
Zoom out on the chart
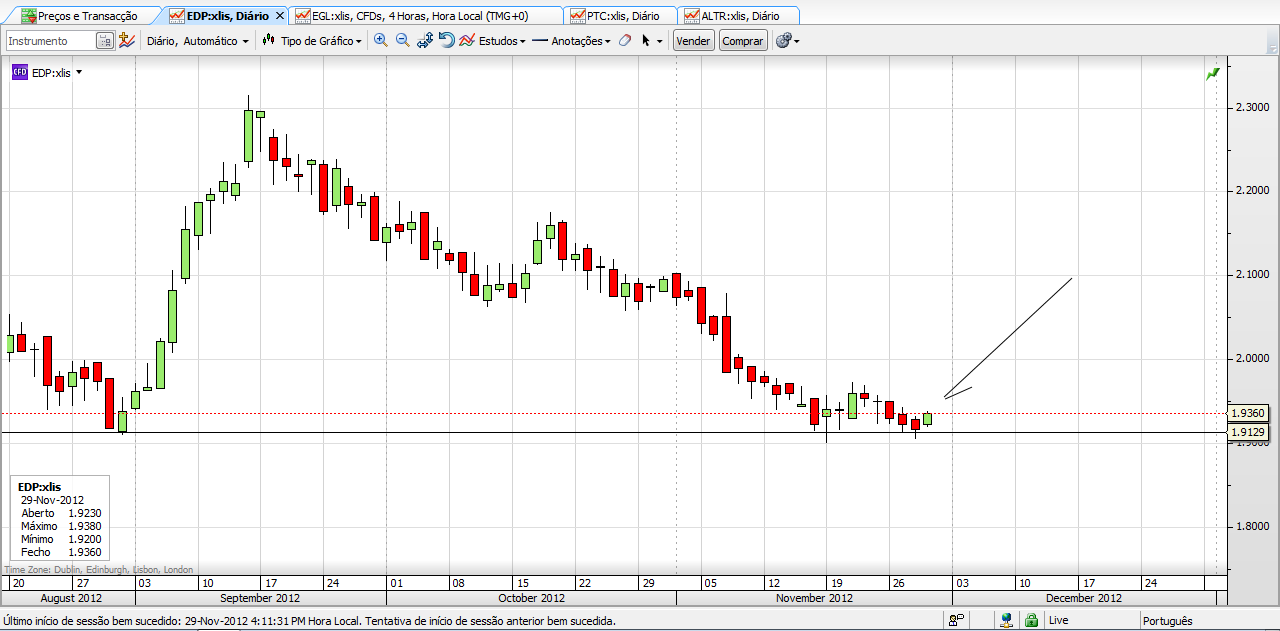[x=403, y=41]
